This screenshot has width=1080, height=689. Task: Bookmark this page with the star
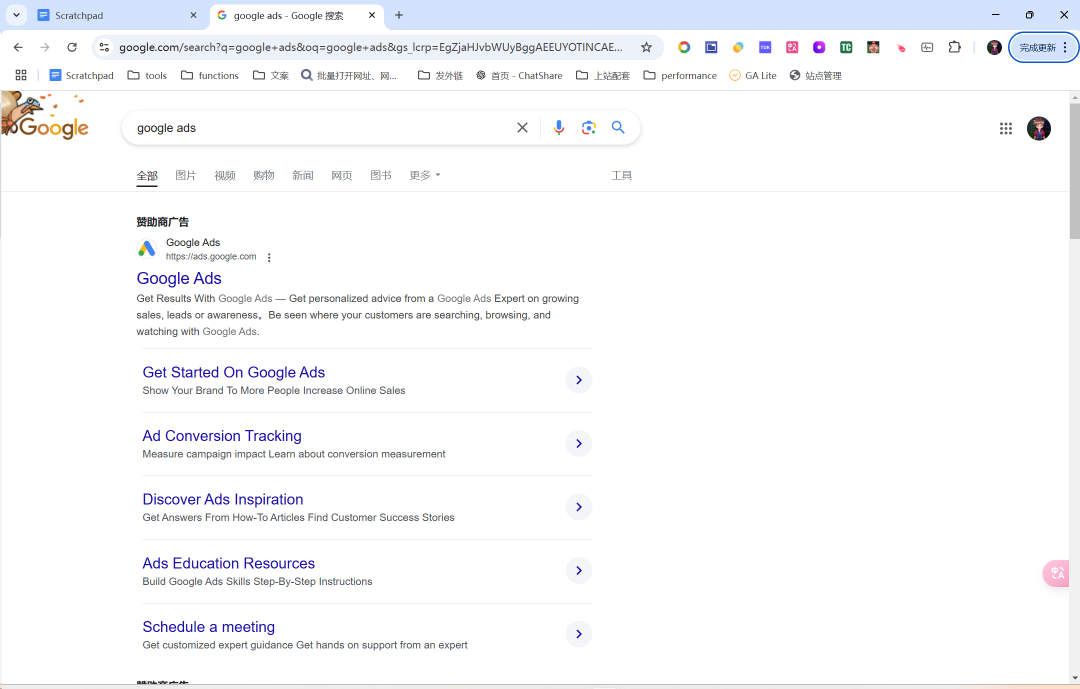[x=646, y=47]
